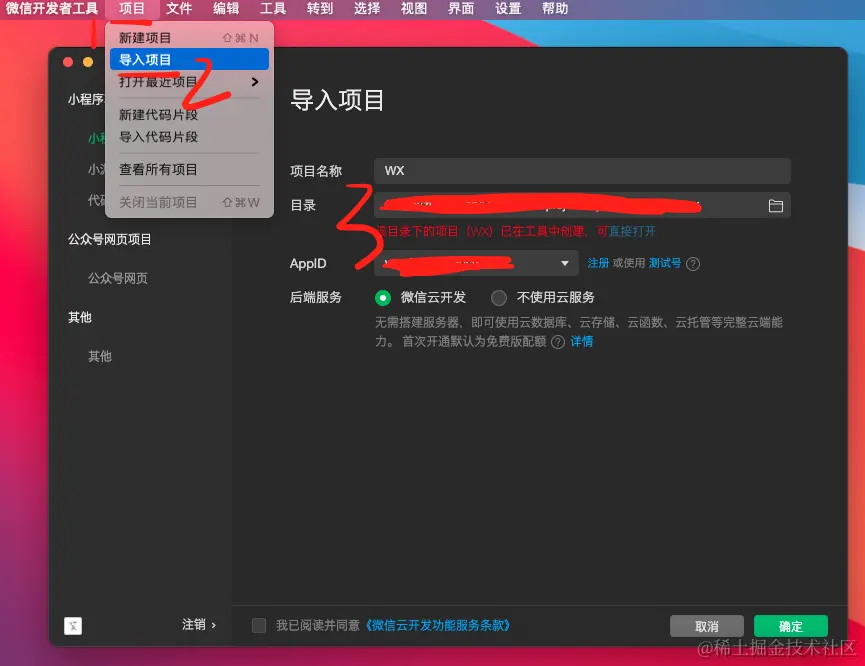This screenshot has height=666, width=865.
Task: Click help icon beside 免费版配额
Action: [558, 342]
